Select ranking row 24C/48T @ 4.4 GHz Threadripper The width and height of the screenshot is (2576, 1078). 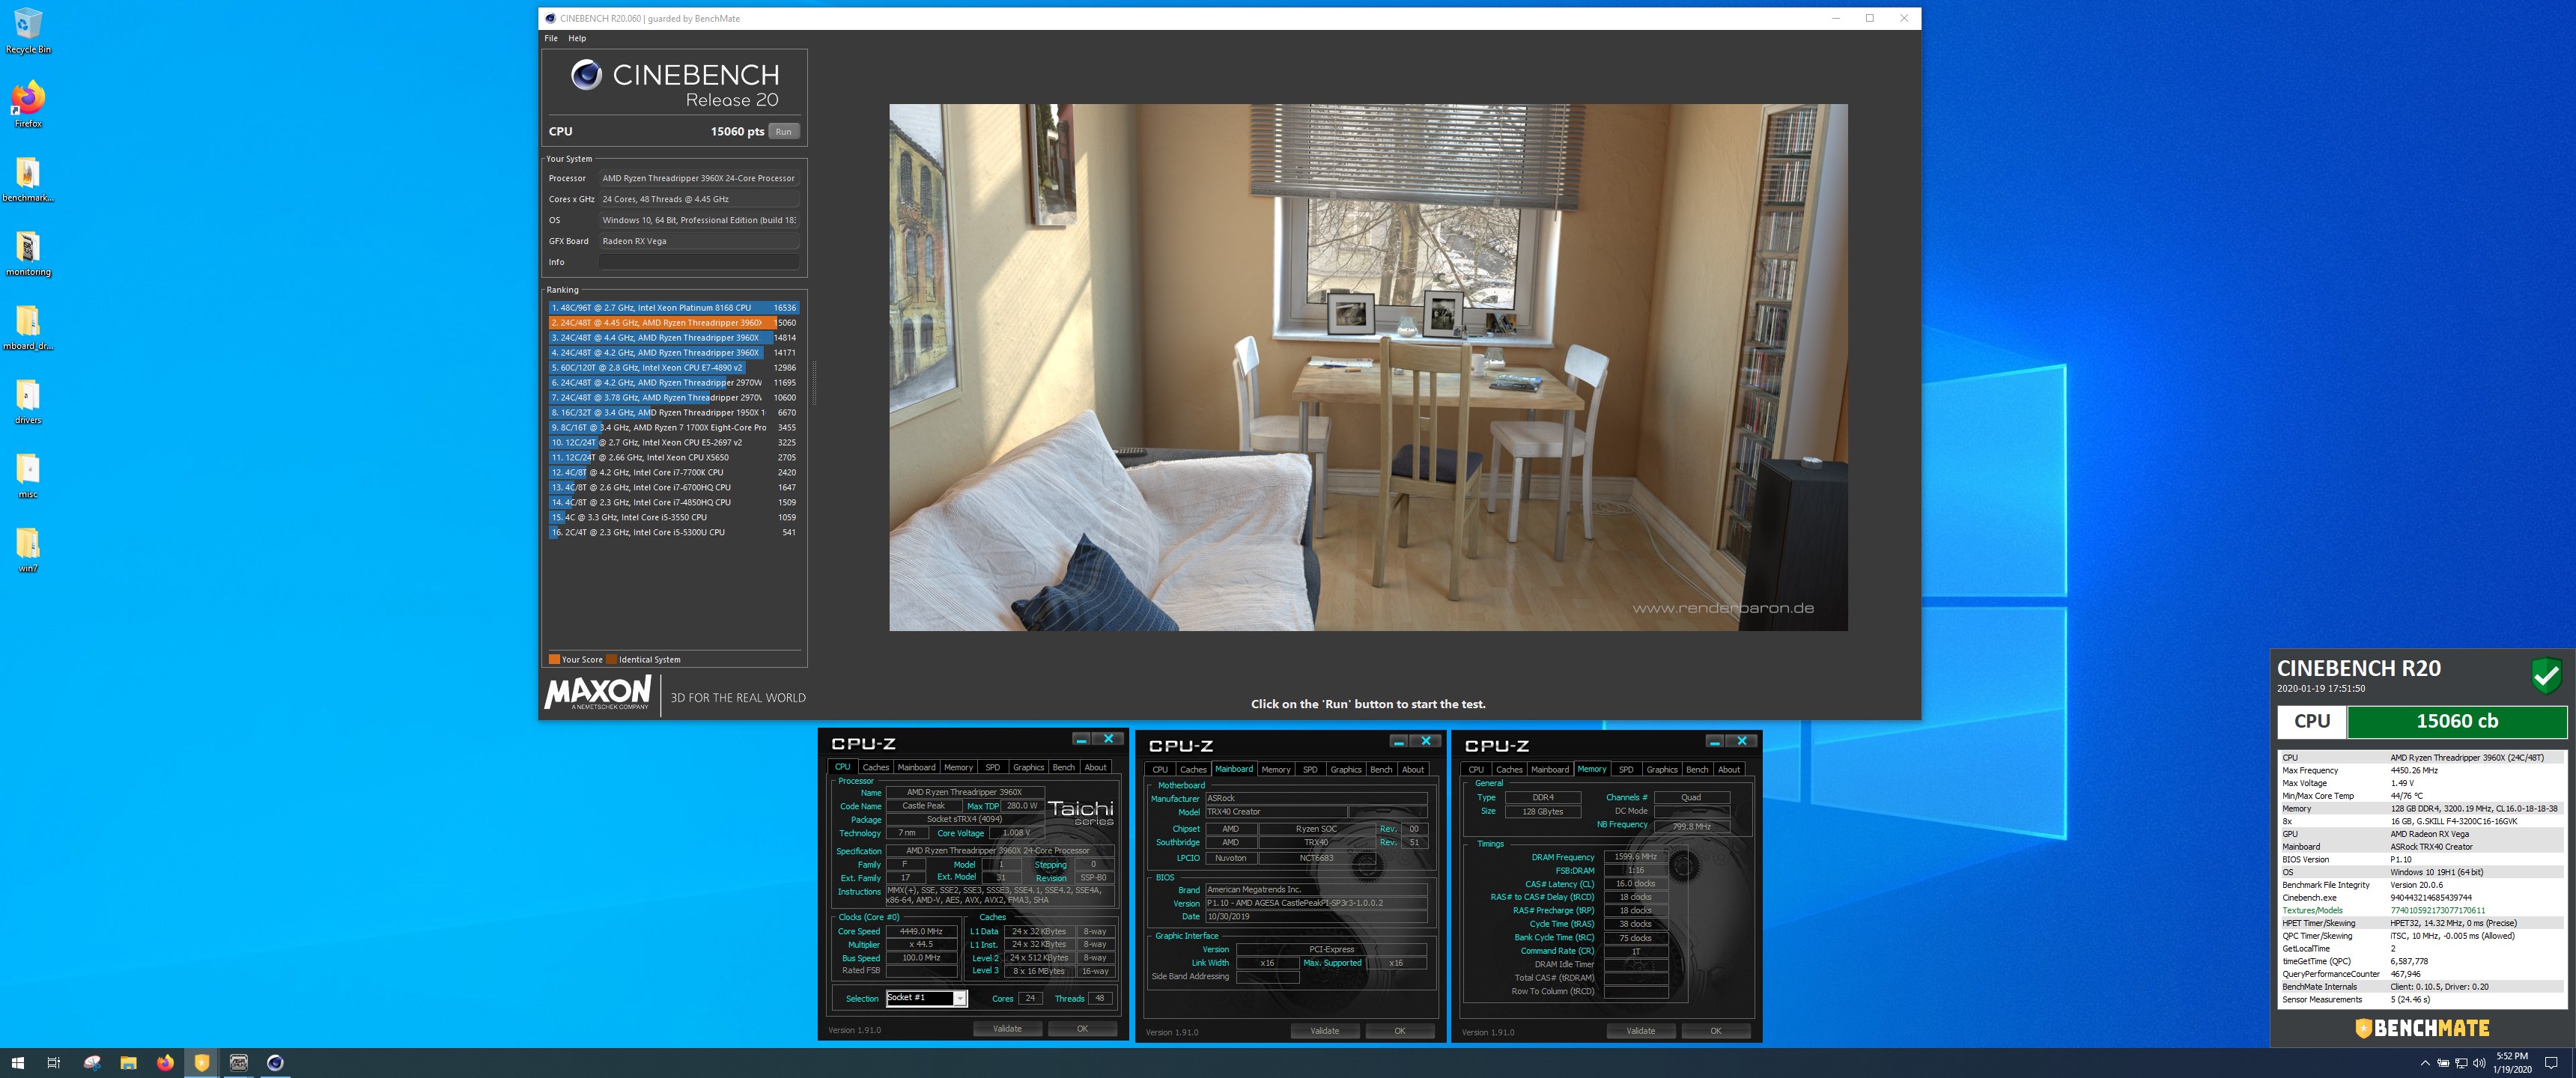(x=673, y=338)
